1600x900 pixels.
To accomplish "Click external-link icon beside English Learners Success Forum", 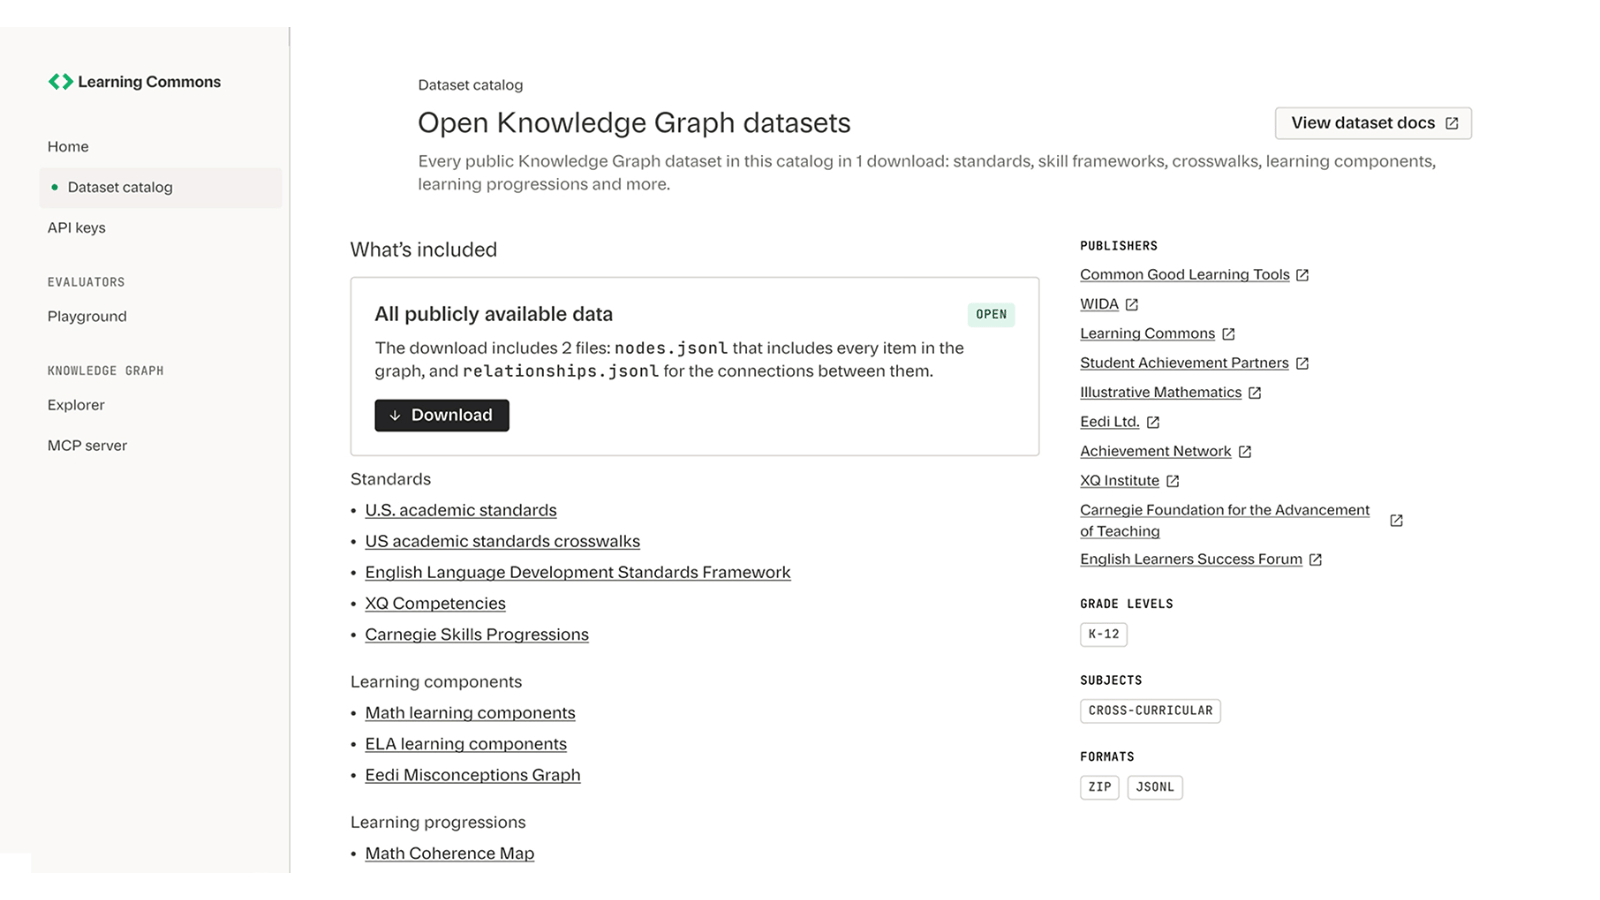I will [x=1315, y=560].
